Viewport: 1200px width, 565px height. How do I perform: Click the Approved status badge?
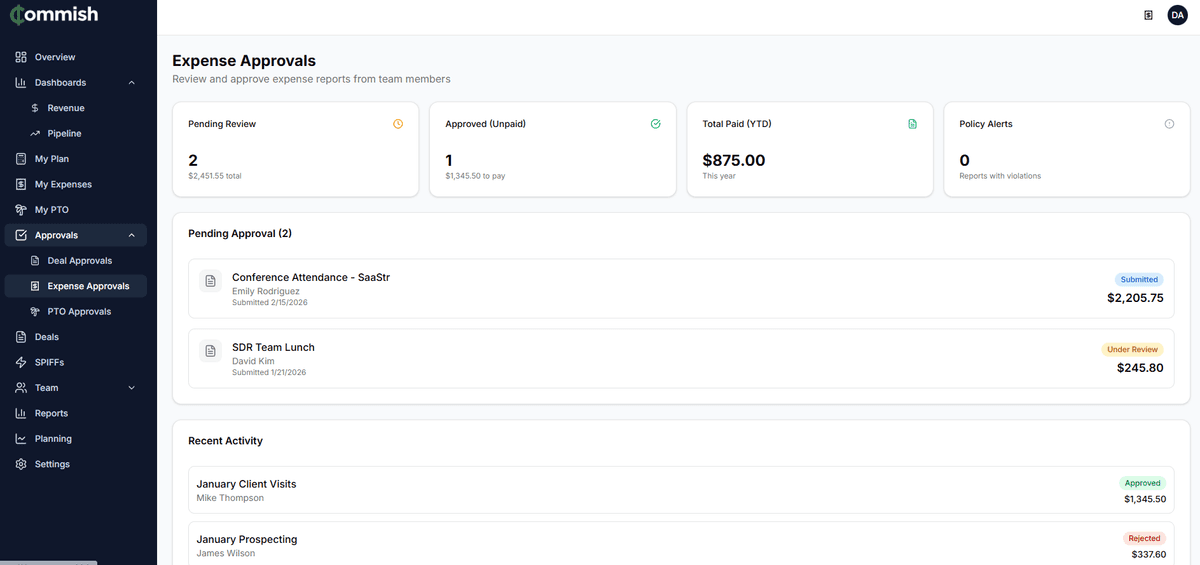coord(1142,483)
